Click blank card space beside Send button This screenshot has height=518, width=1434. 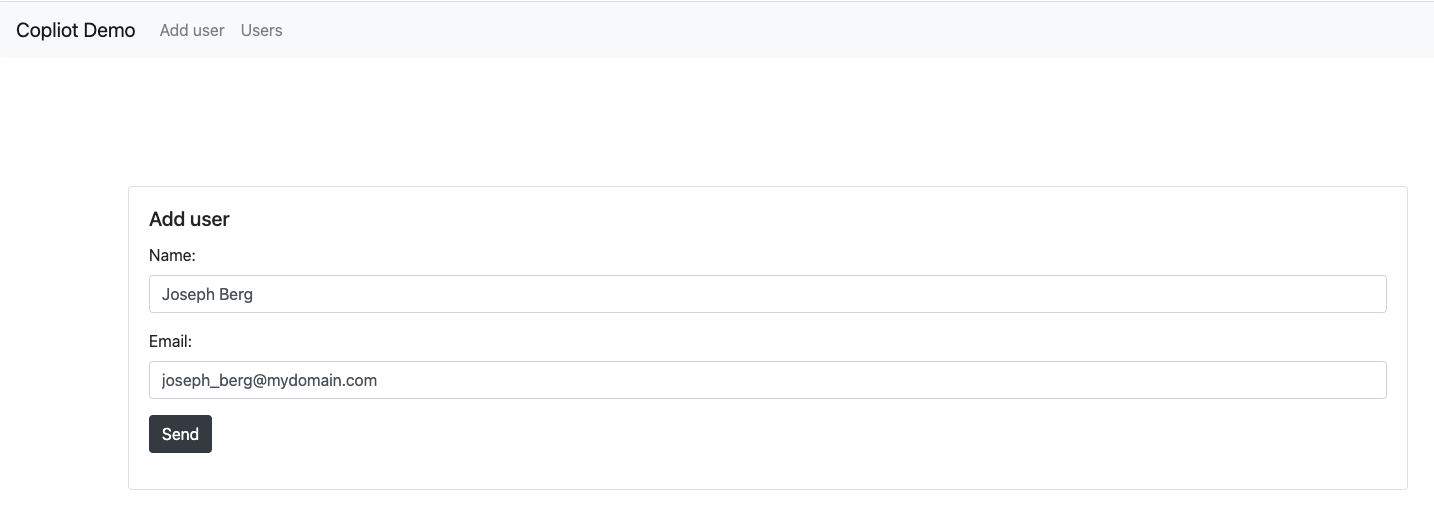click(x=800, y=434)
